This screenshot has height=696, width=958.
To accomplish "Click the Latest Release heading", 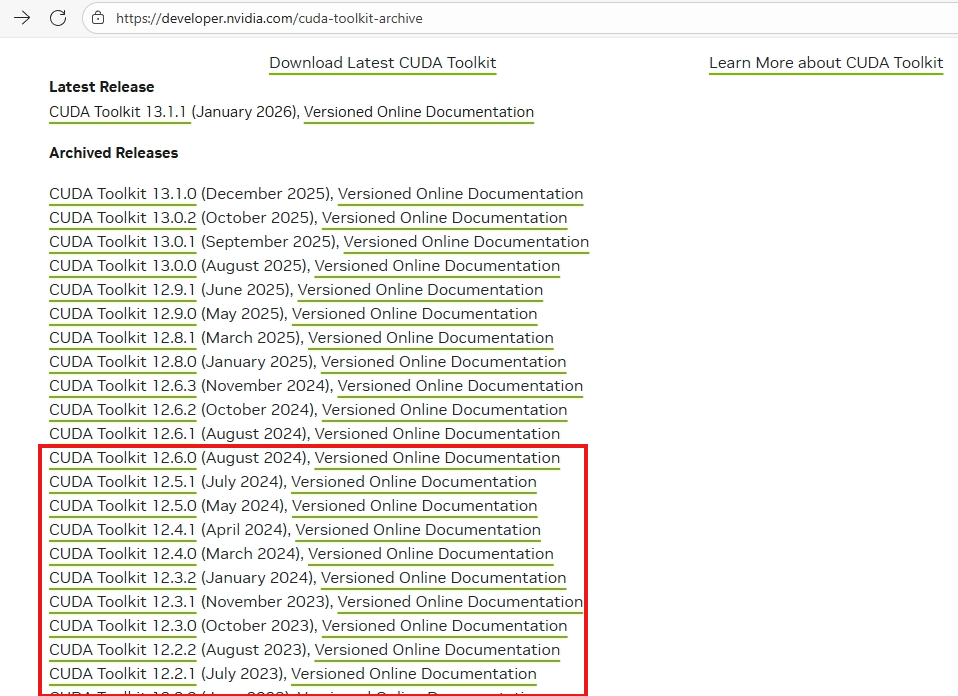I will click(x=101, y=87).
